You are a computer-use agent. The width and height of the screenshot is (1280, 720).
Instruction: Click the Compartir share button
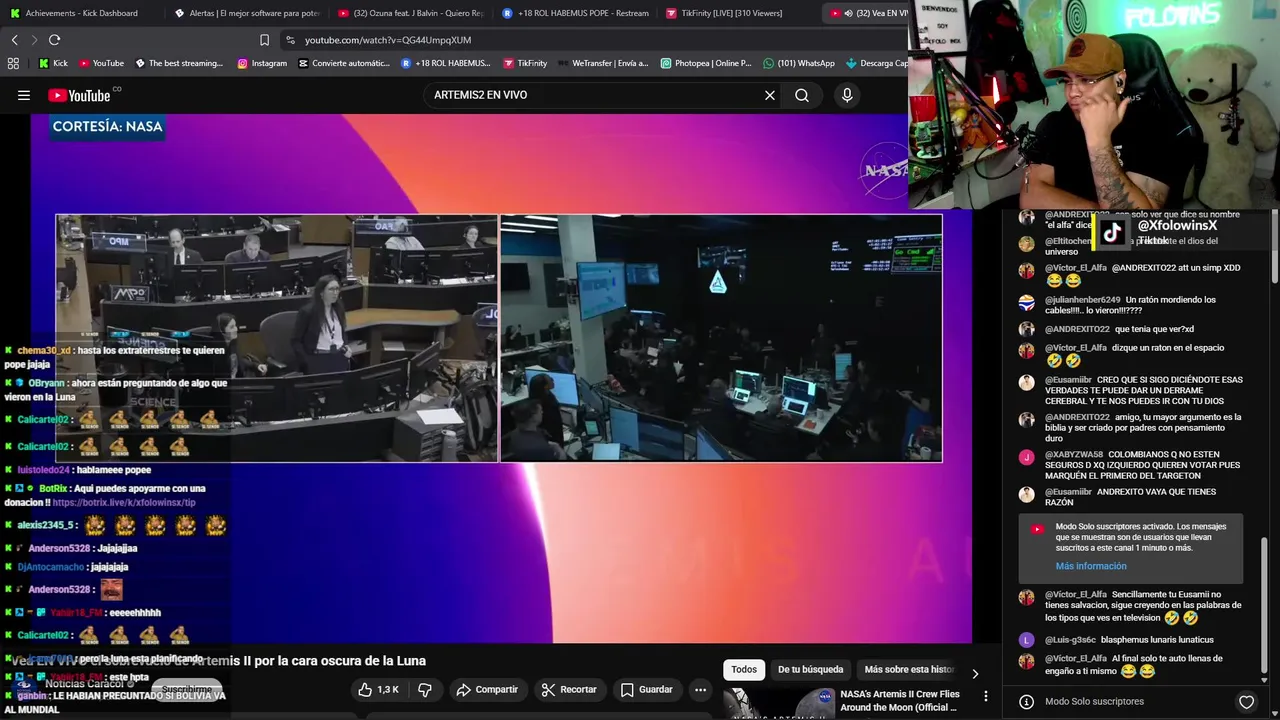click(x=487, y=690)
